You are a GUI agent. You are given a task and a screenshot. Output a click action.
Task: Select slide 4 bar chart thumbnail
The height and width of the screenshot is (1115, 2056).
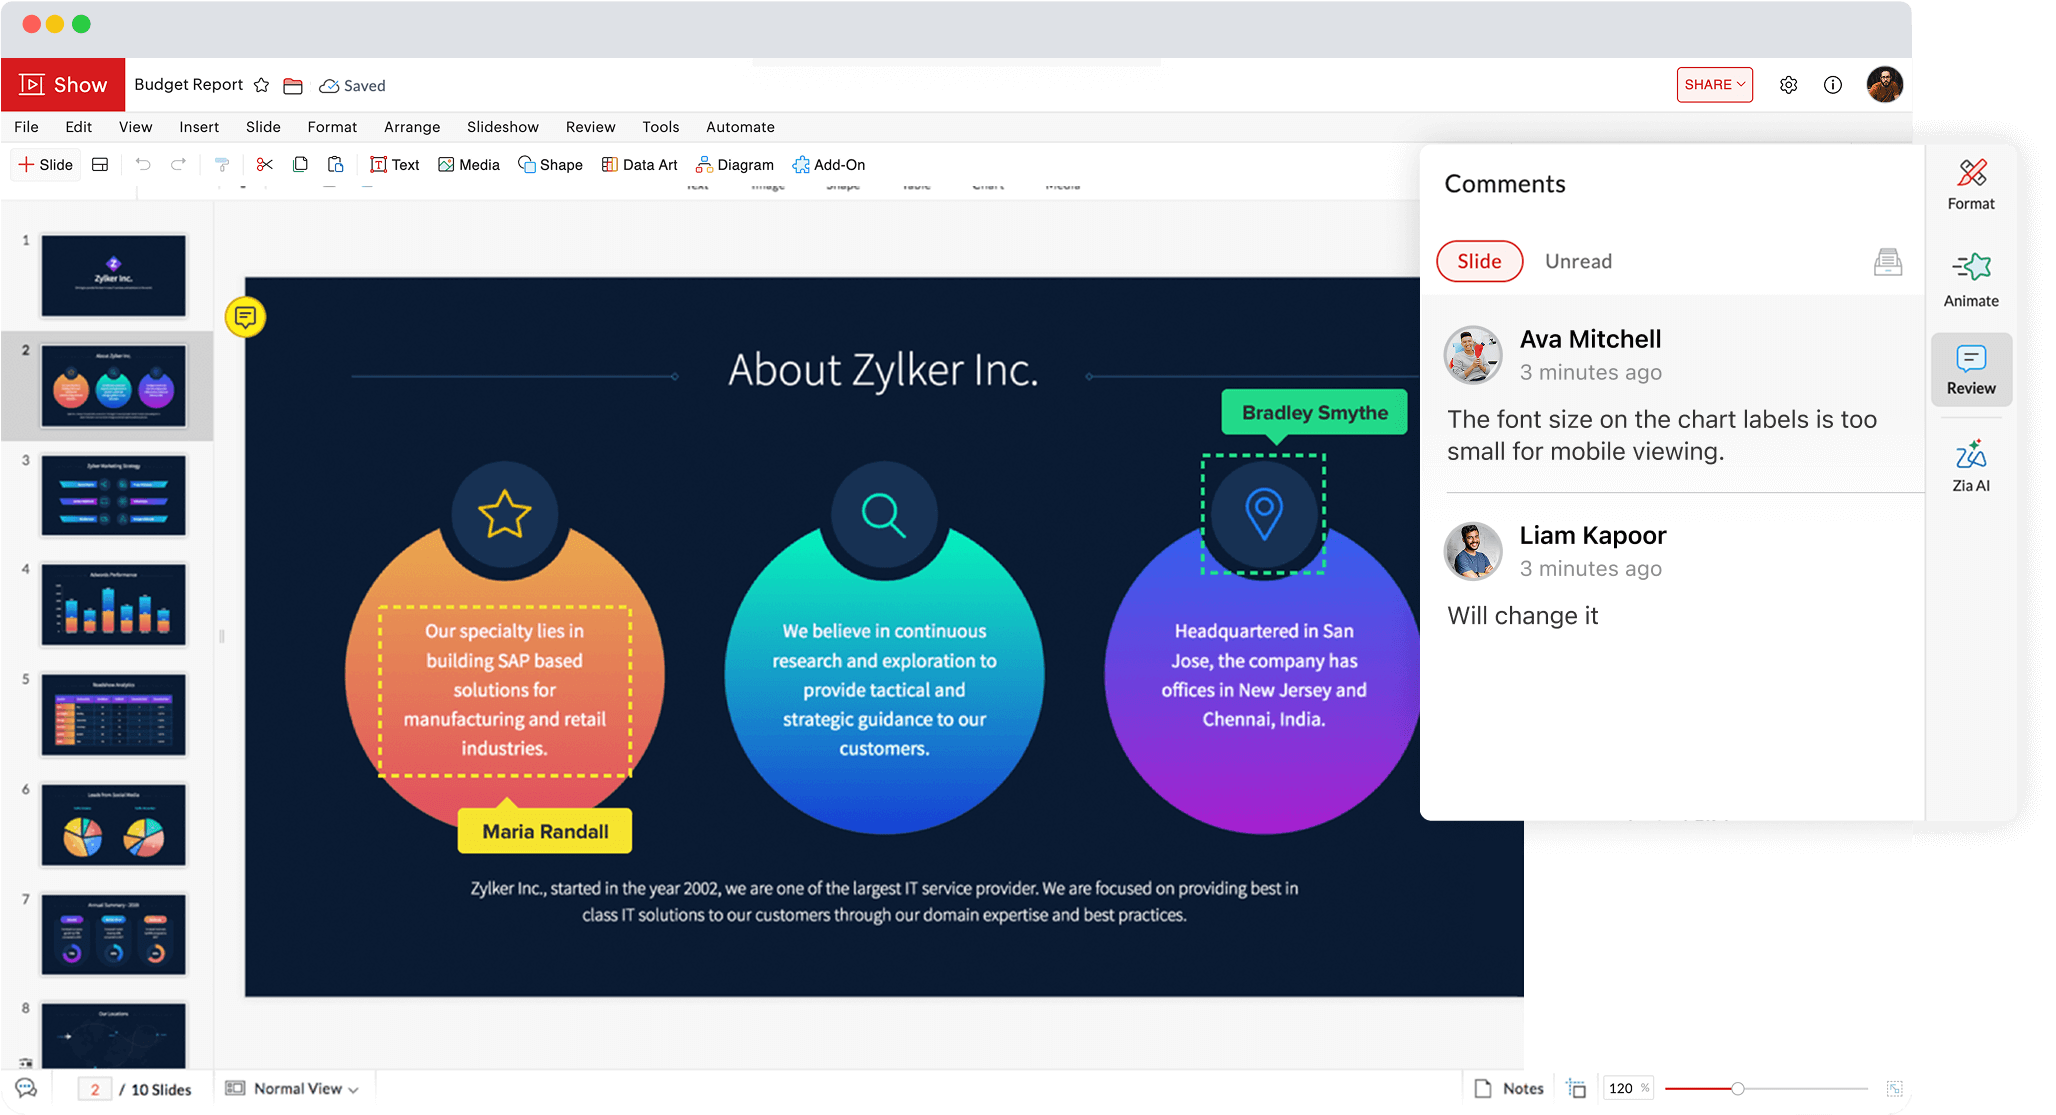pos(114,605)
